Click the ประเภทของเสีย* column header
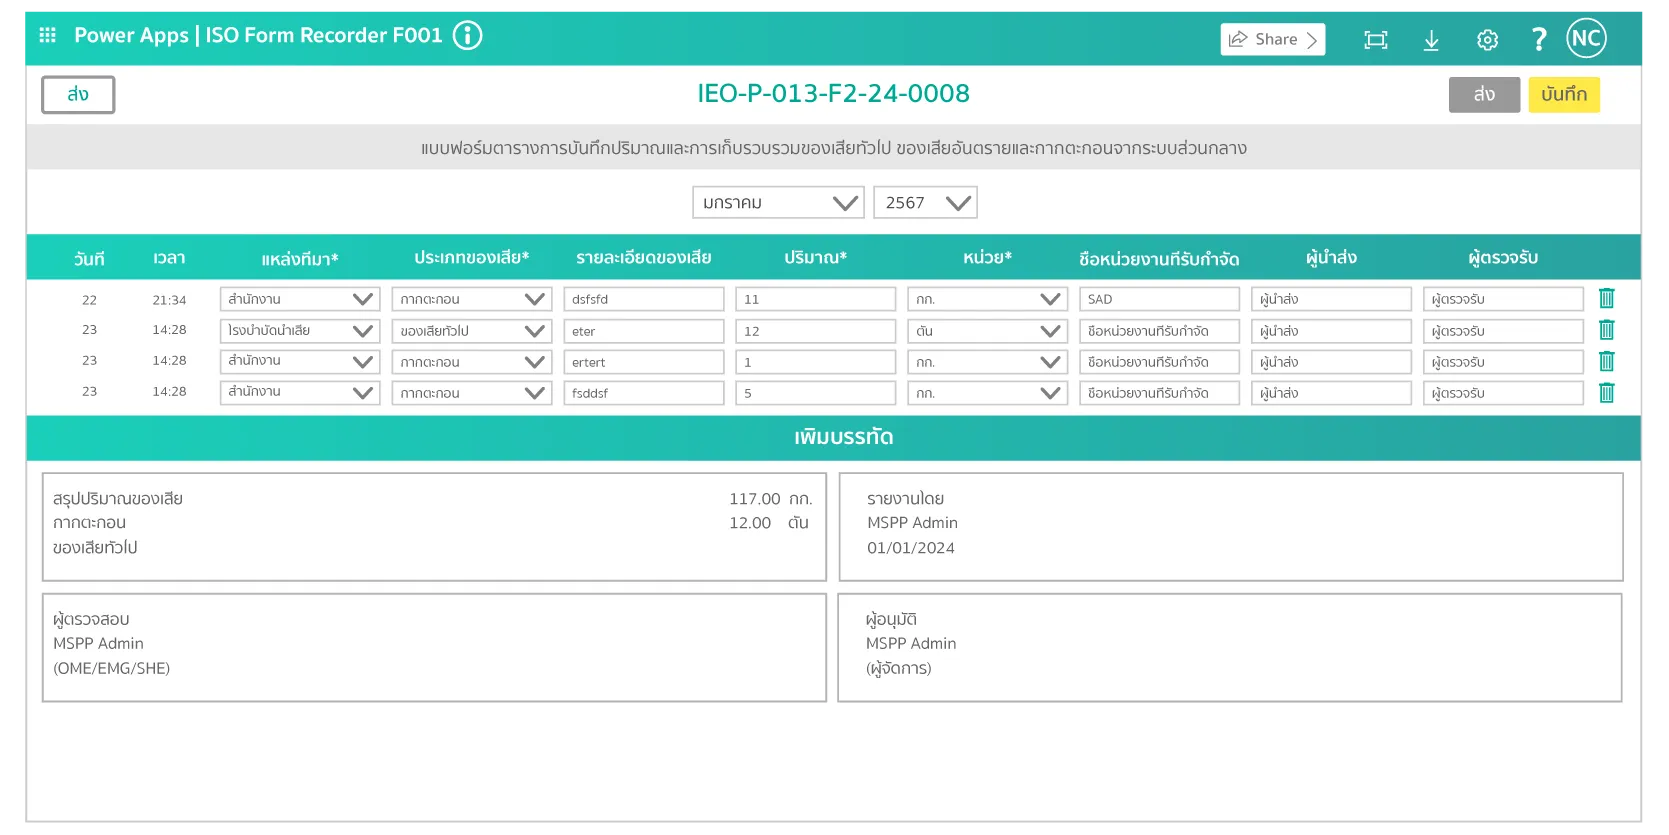This screenshot has height=835, width=1669. (472, 258)
